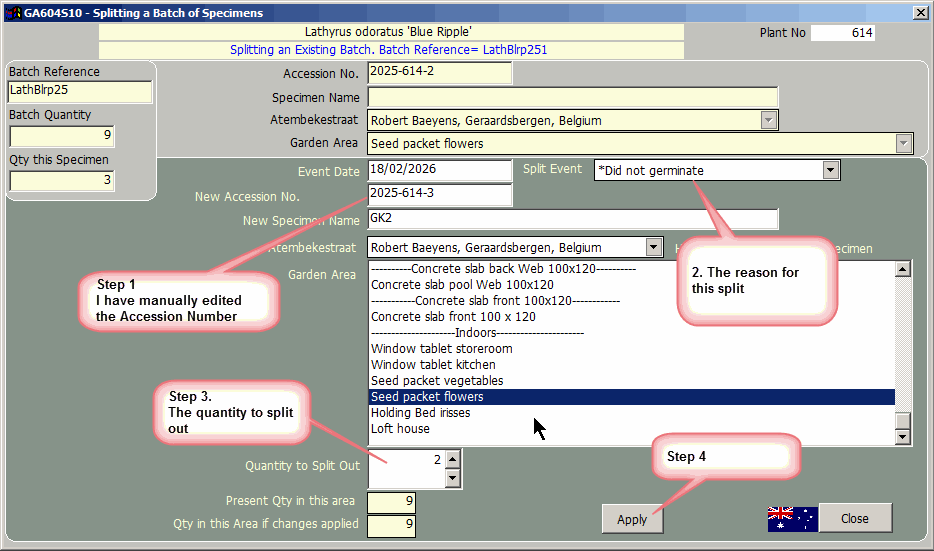Screen dimensions: 934x551
Task: Click the New Specimen Name field
Action: pyautogui.click(x=572, y=220)
